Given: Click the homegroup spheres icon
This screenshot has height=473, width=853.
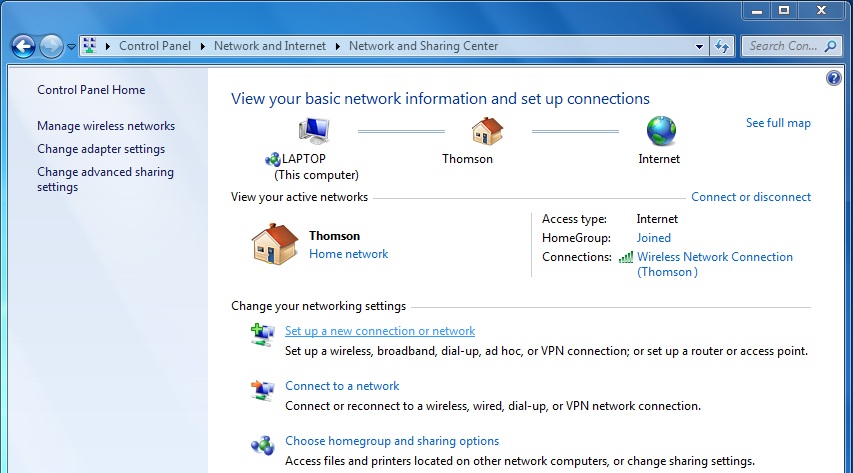Looking at the screenshot, I should pyautogui.click(x=263, y=445).
